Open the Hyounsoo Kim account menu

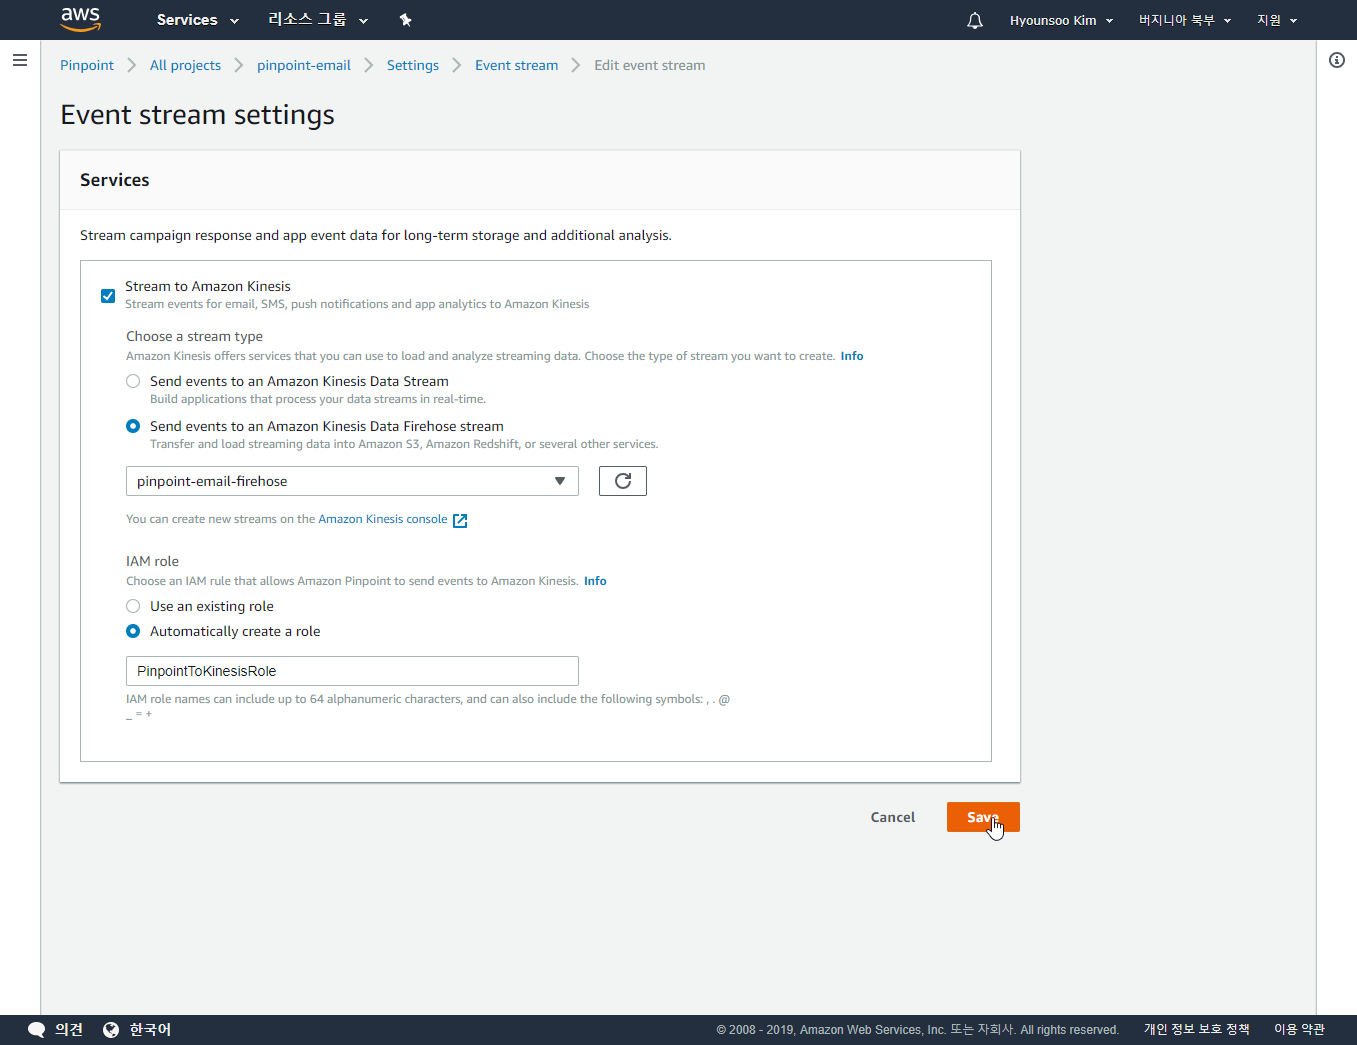tap(1061, 20)
